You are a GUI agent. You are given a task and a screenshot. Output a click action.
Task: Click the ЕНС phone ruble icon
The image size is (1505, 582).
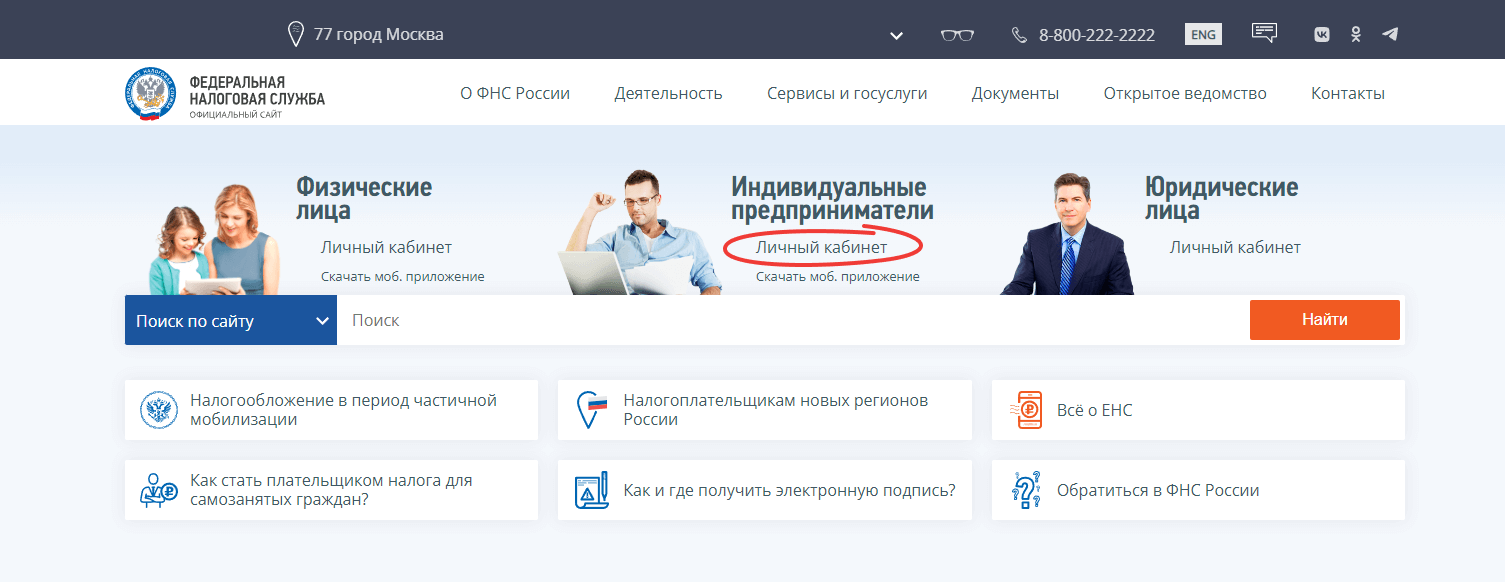[x=1028, y=410]
